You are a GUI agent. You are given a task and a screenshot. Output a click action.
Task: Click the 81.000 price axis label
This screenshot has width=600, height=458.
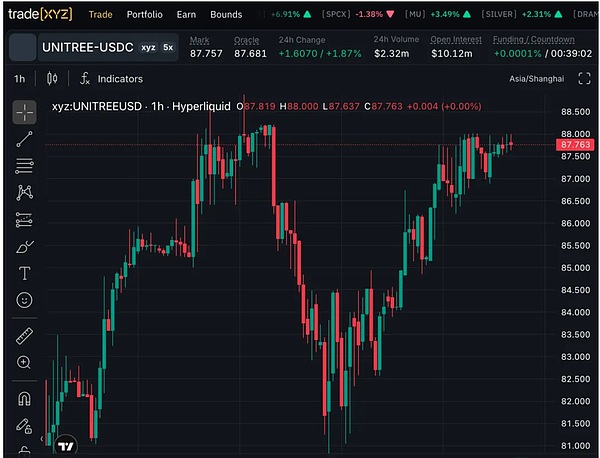click(576, 446)
